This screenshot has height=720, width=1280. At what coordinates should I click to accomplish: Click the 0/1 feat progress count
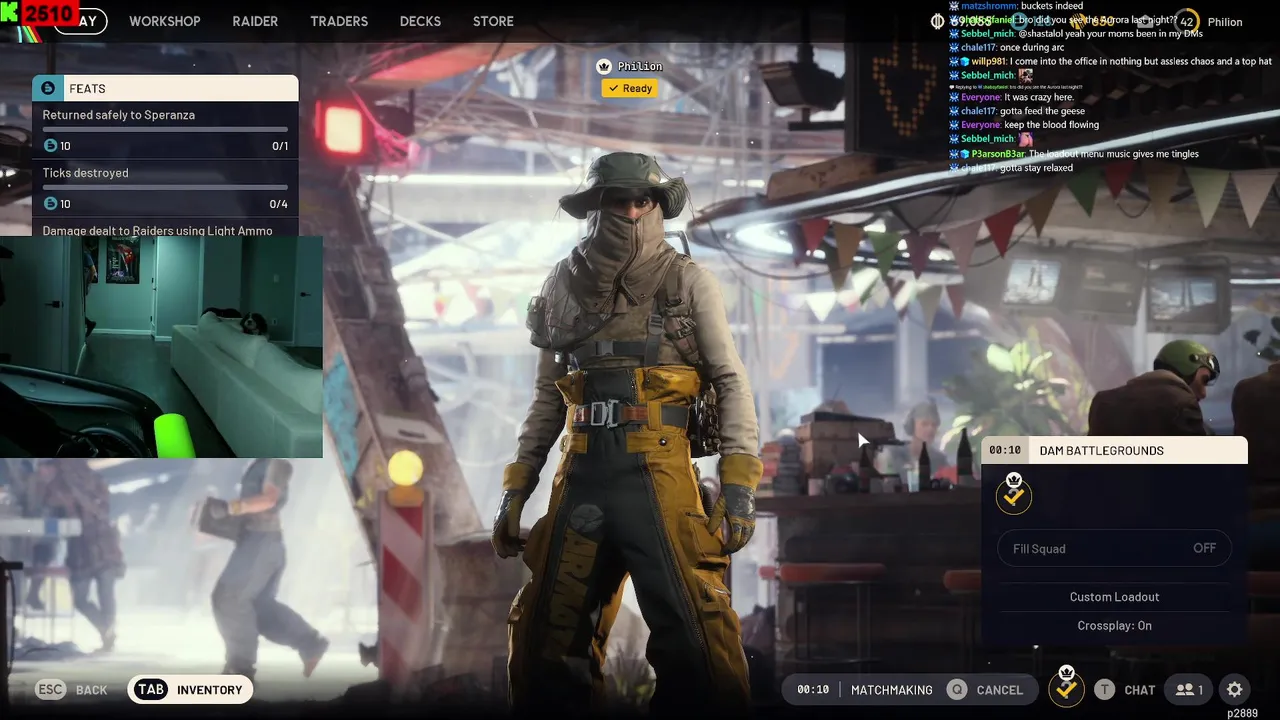tap(279, 146)
